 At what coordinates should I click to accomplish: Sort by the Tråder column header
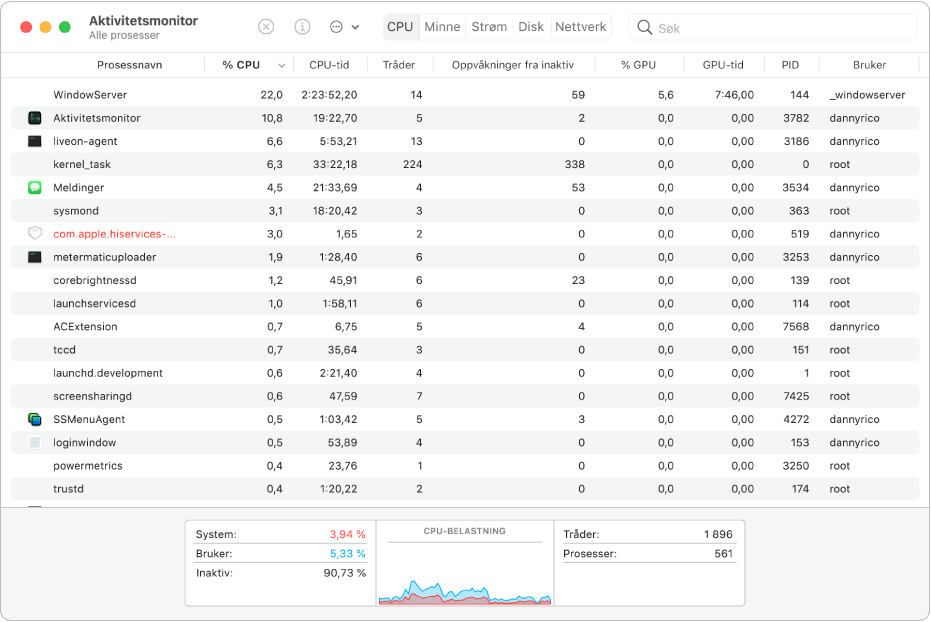click(399, 65)
